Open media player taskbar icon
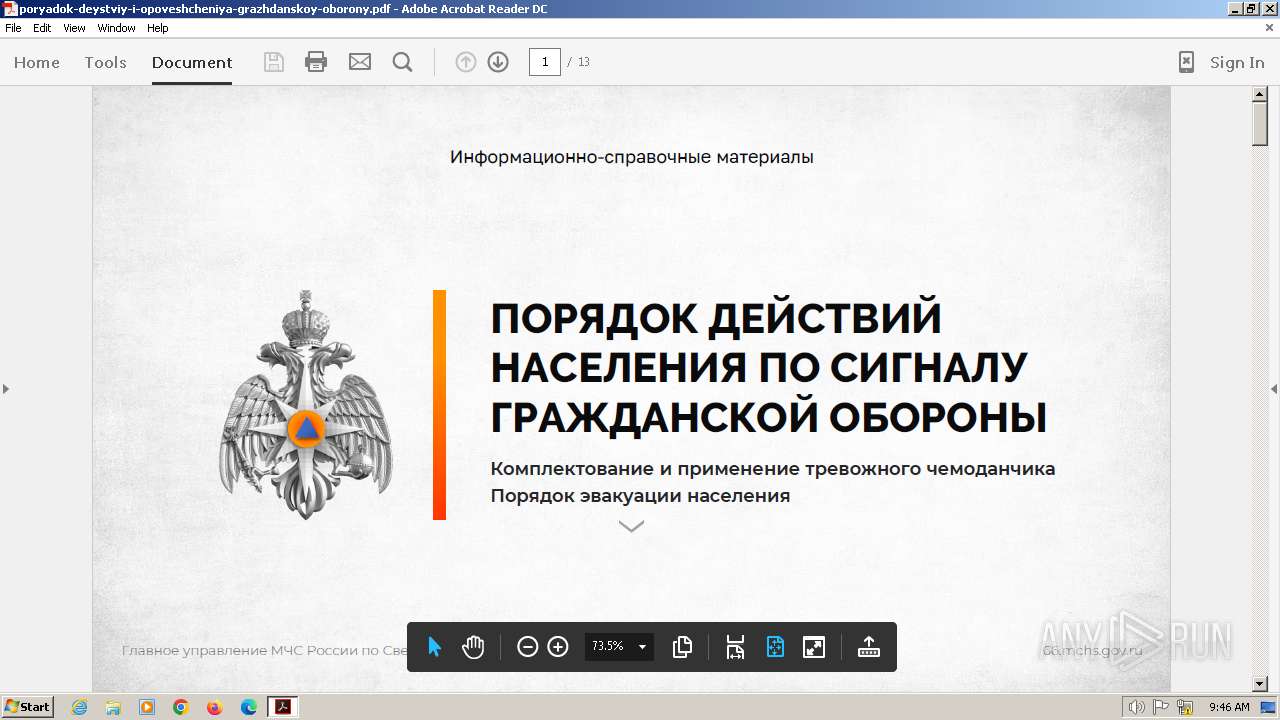This screenshot has height=720, width=1280. [x=147, y=707]
